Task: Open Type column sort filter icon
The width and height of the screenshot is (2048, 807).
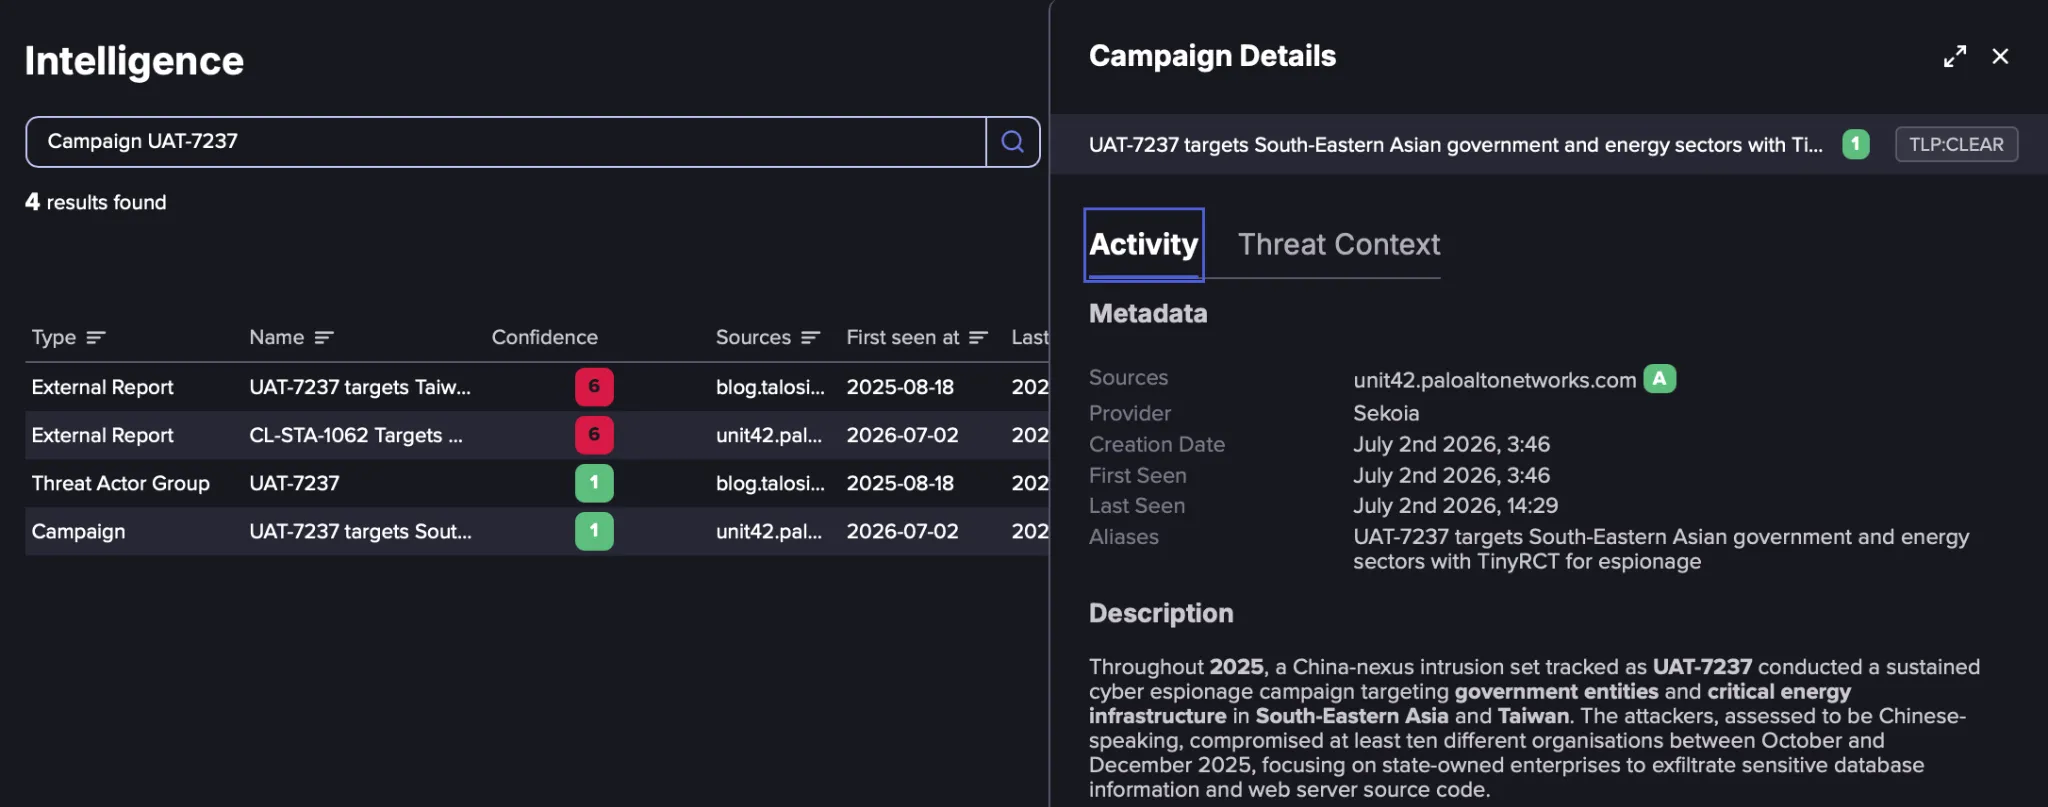Action: (x=95, y=338)
